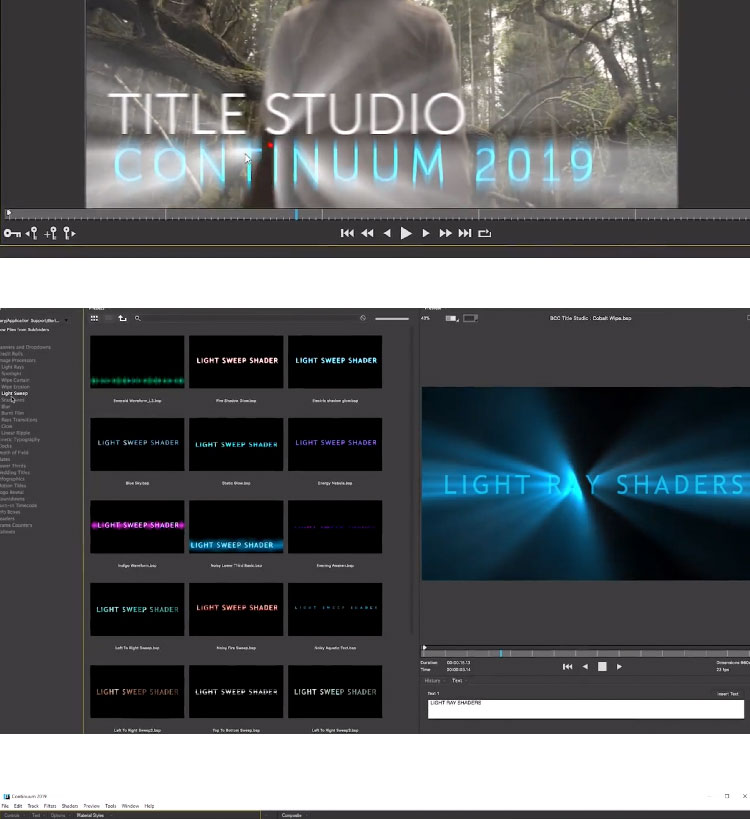Select the Kinetic Typography category
The image size is (750, 819).
coord(20,440)
